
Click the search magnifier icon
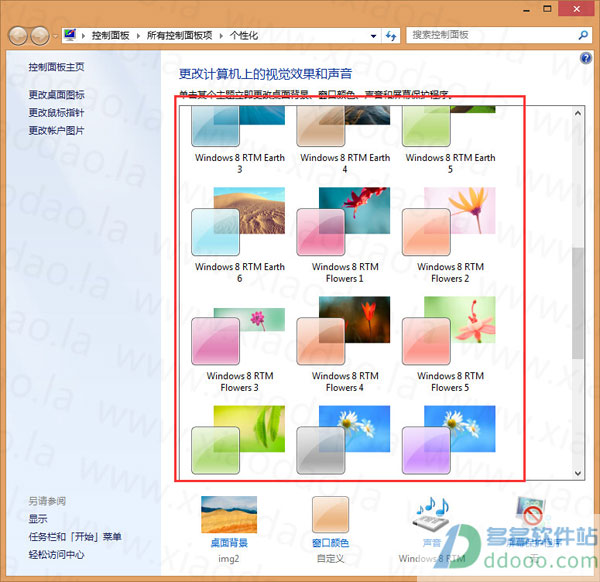(583, 35)
